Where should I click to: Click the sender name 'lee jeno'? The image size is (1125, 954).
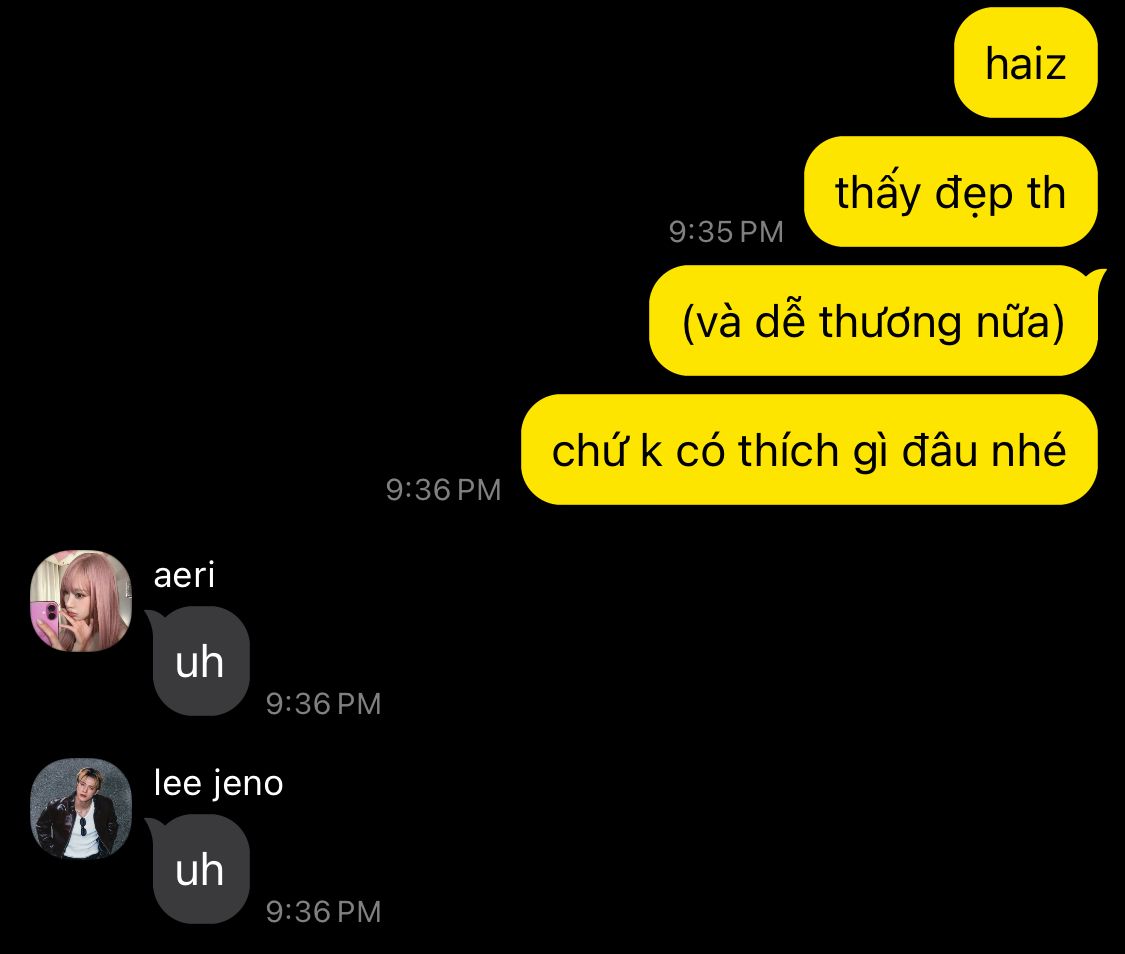(x=218, y=783)
